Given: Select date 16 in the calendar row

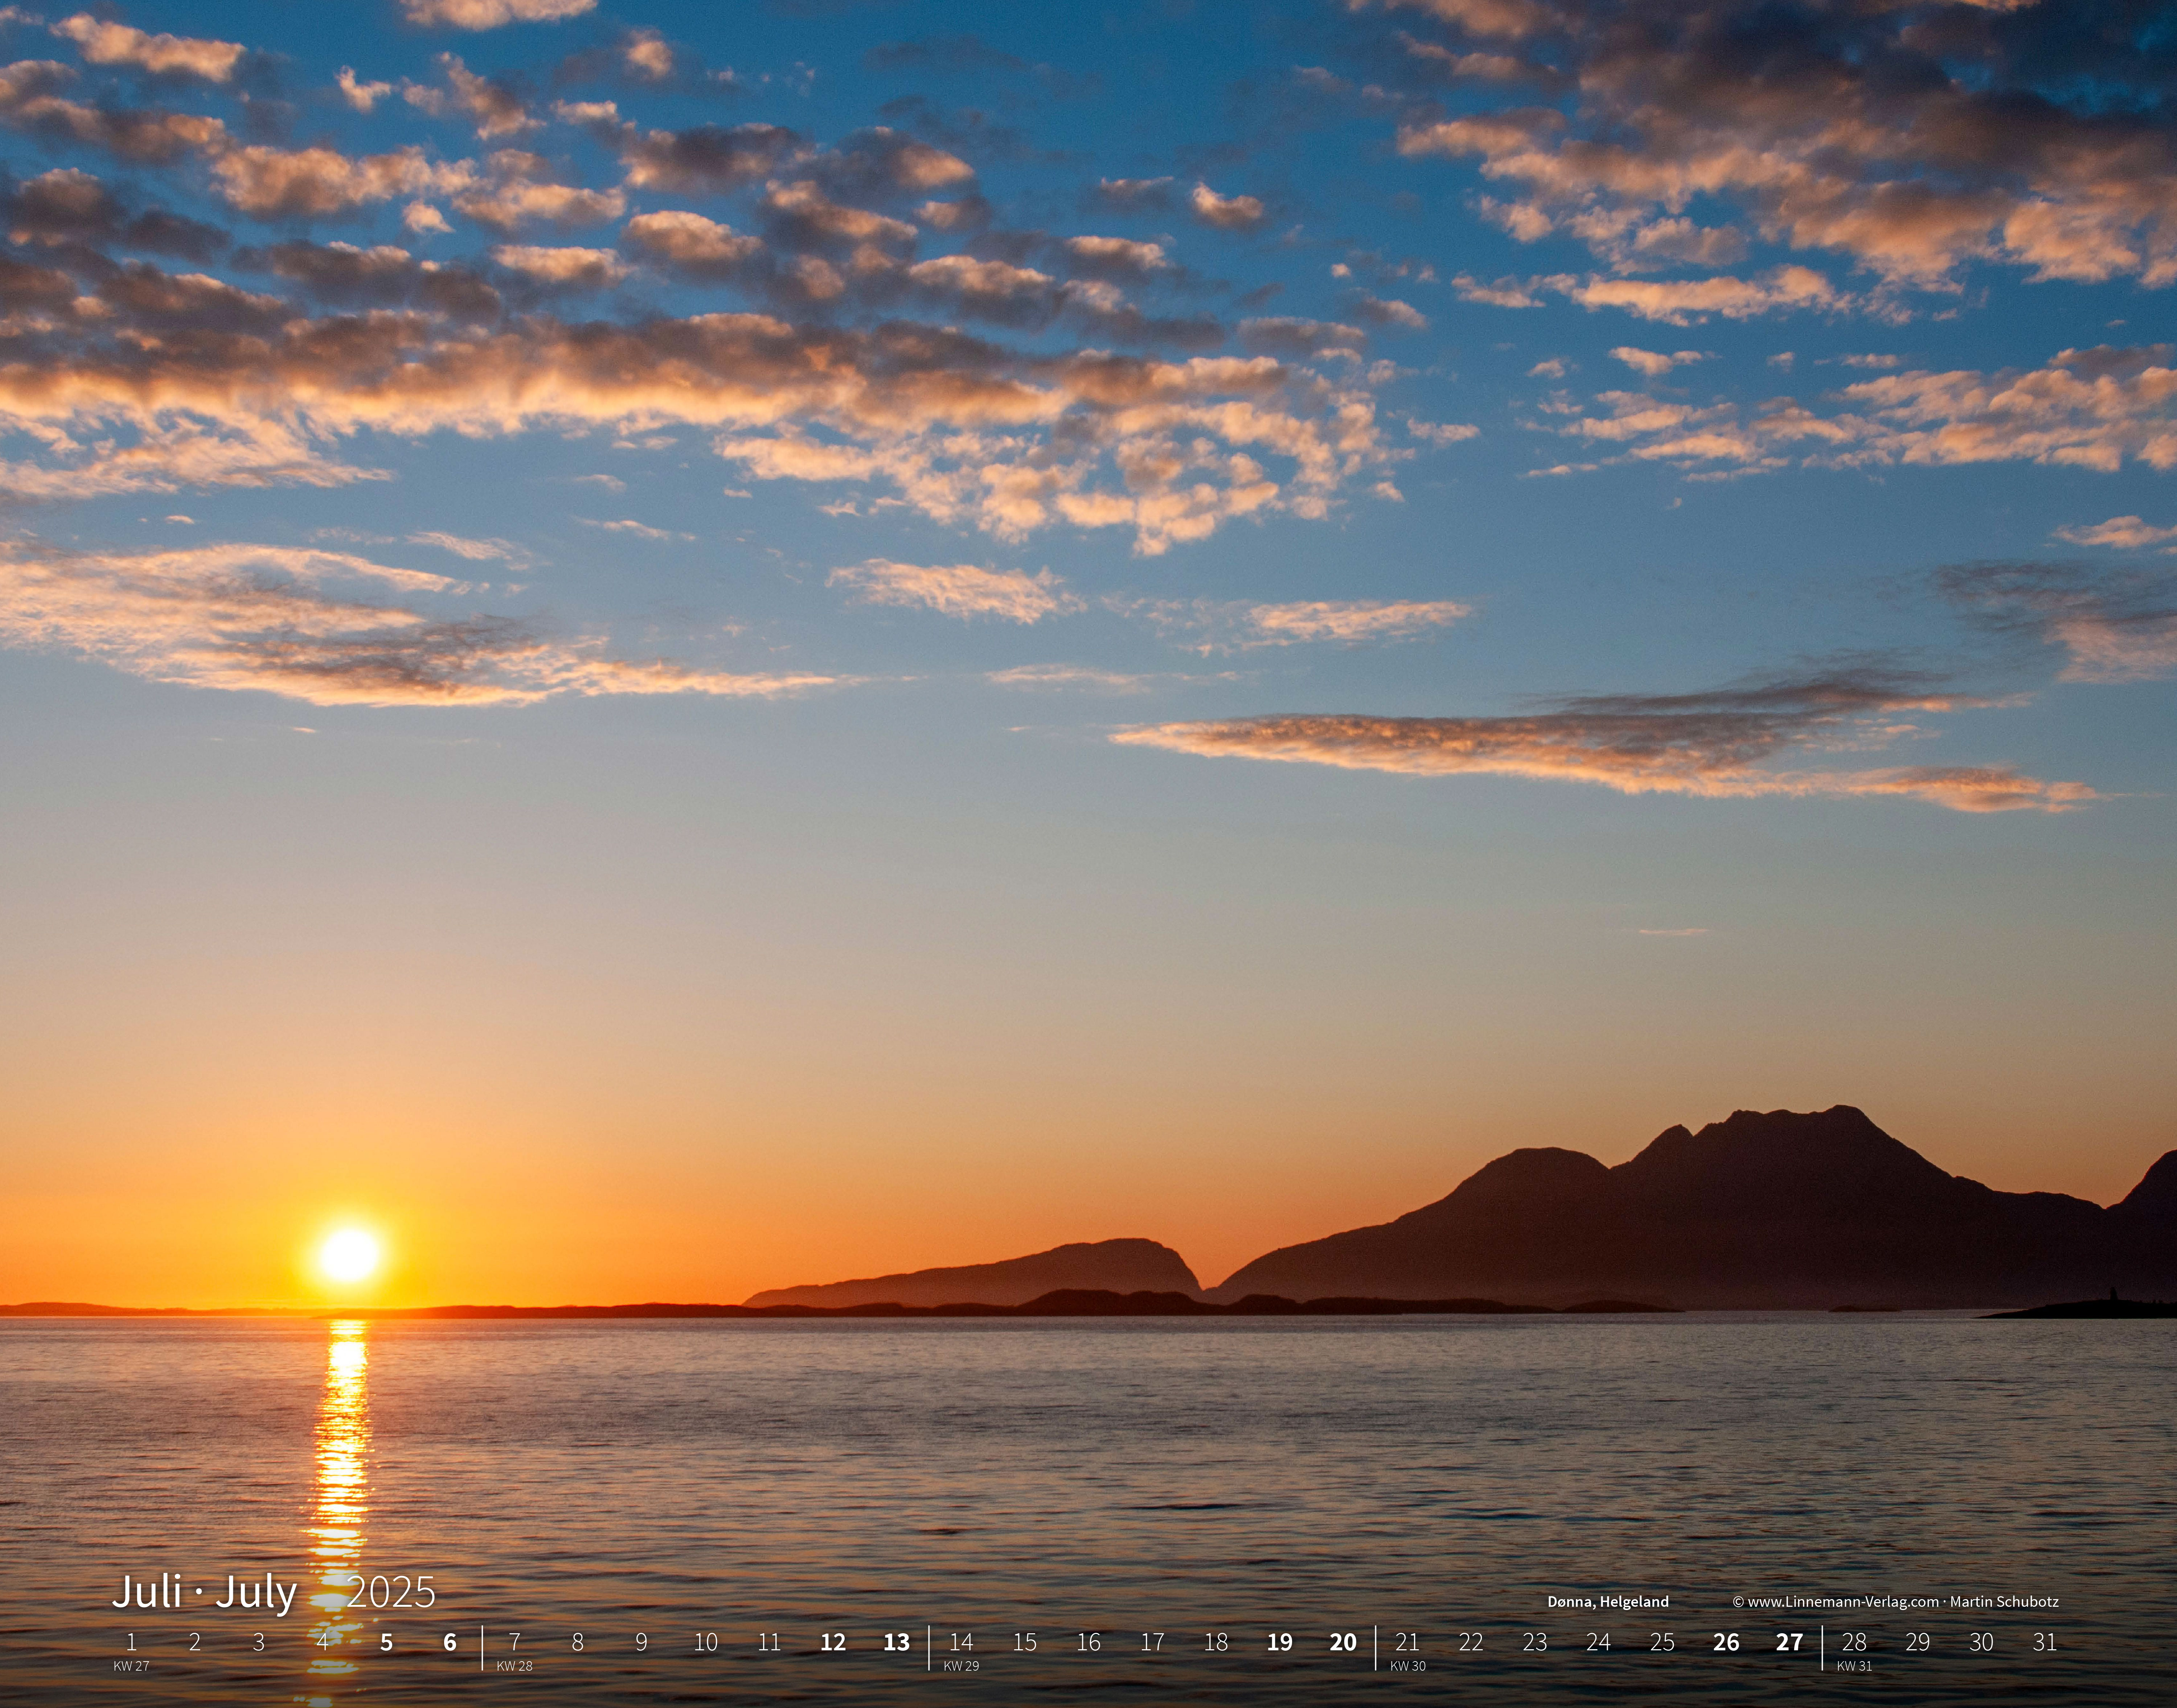Looking at the screenshot, I should coord(1088,1642).
